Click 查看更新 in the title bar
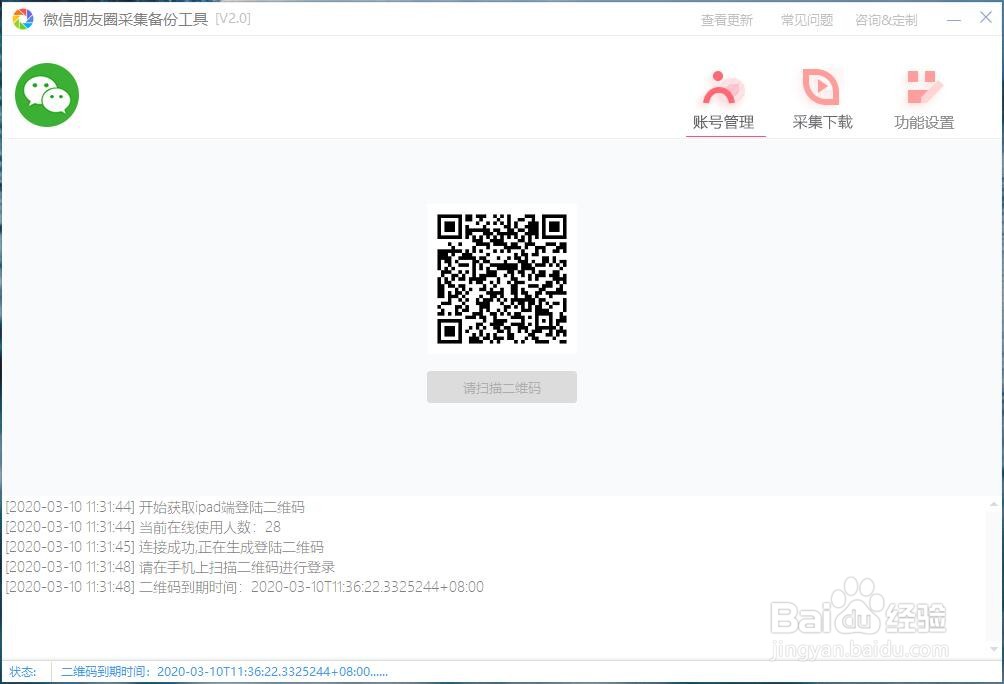This screenshot has width=1004, height=684. [727, 20]
